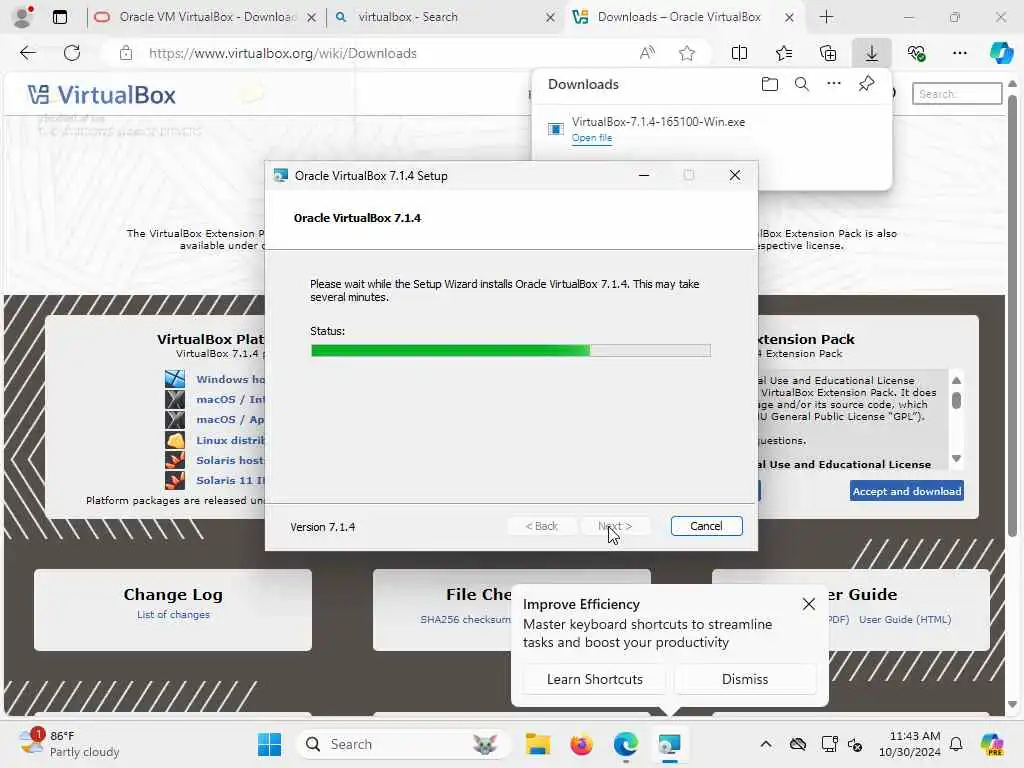Close the virtualbox - Search tab
Image resolution: width=1024 pixels, height=768 pixels.
click(551, 18)
